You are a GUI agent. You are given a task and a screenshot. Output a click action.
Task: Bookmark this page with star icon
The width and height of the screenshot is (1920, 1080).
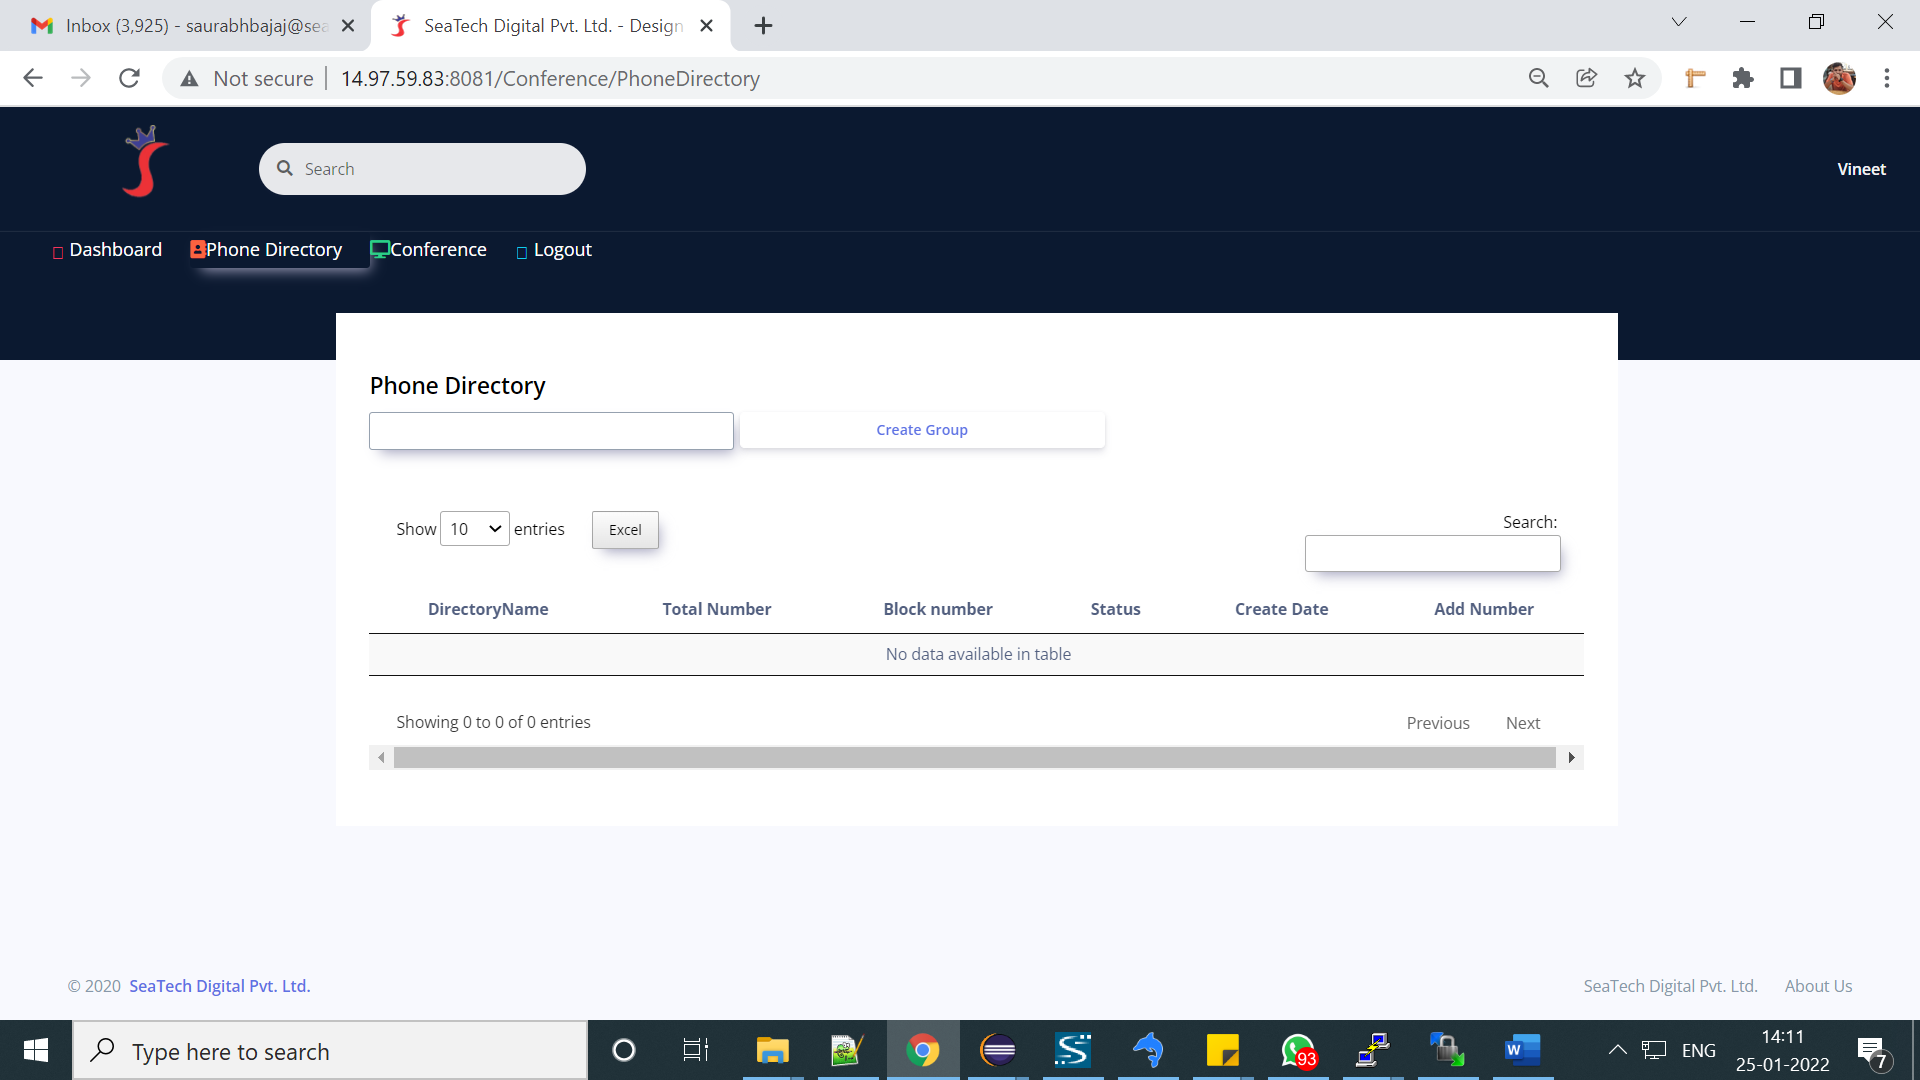tap(1635, 78)
